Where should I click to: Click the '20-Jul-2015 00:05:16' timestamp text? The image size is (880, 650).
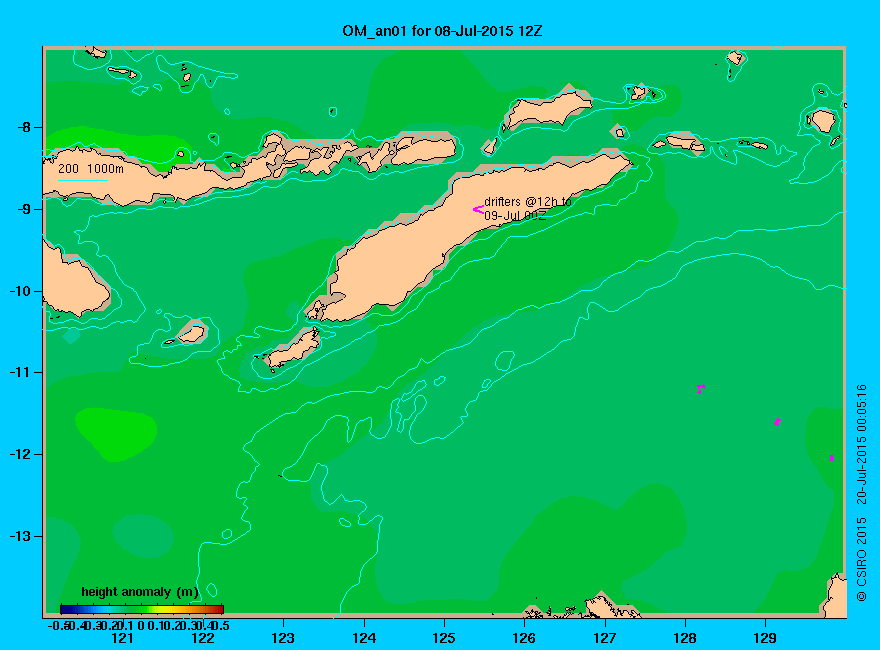(x=861, y=444)
